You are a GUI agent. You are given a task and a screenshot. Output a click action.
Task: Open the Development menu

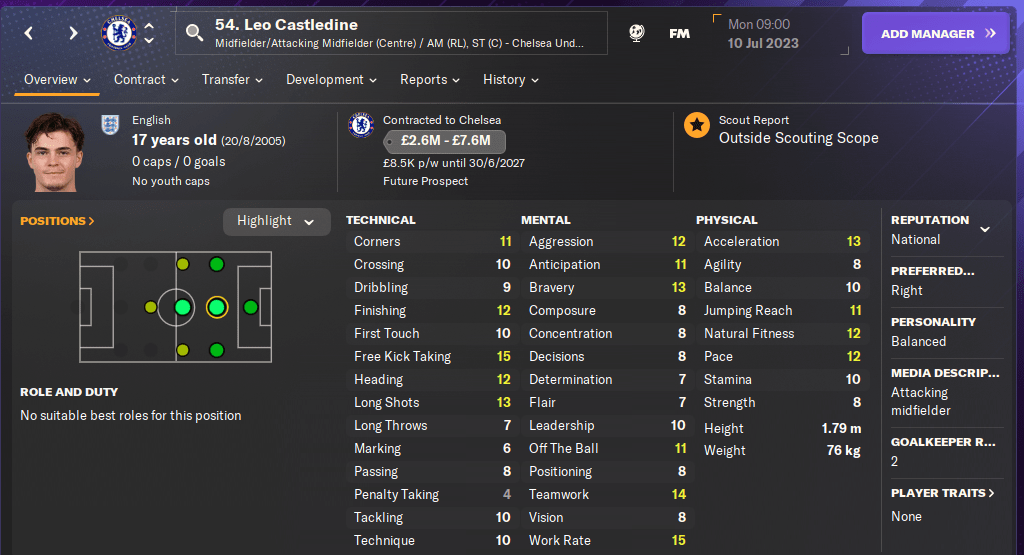click(331, 80)
